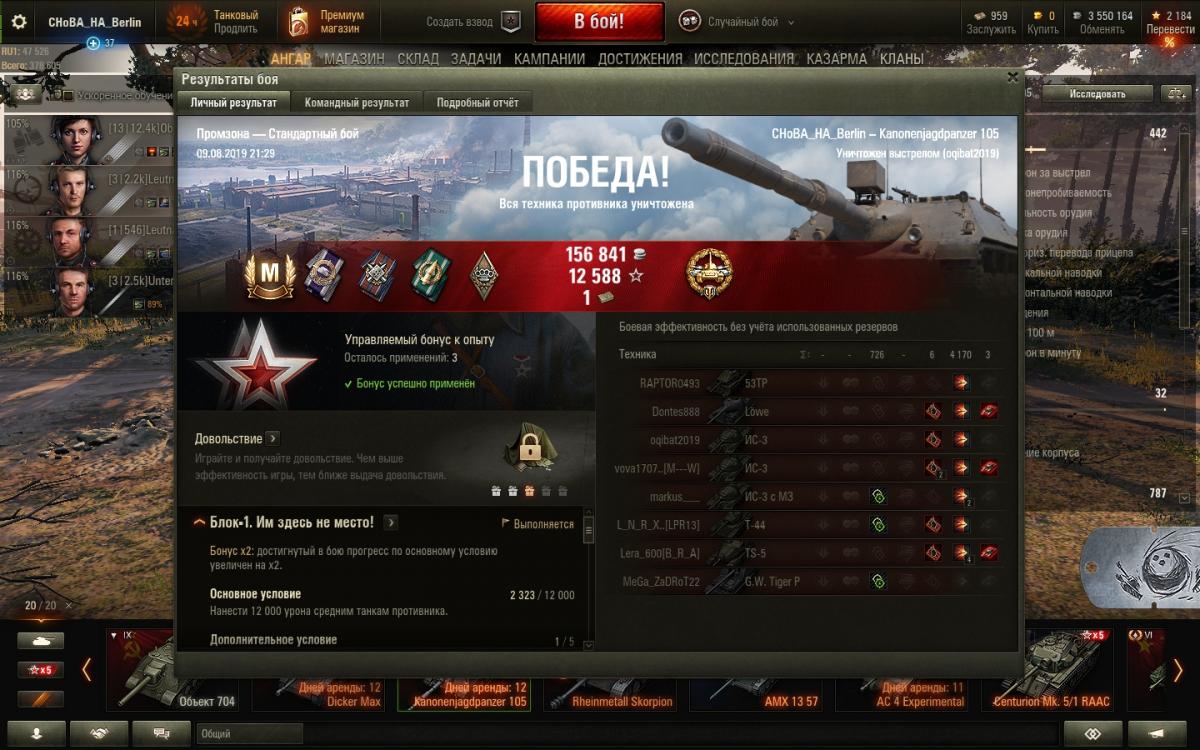Open the chat channels icon button

coord(161,733)
